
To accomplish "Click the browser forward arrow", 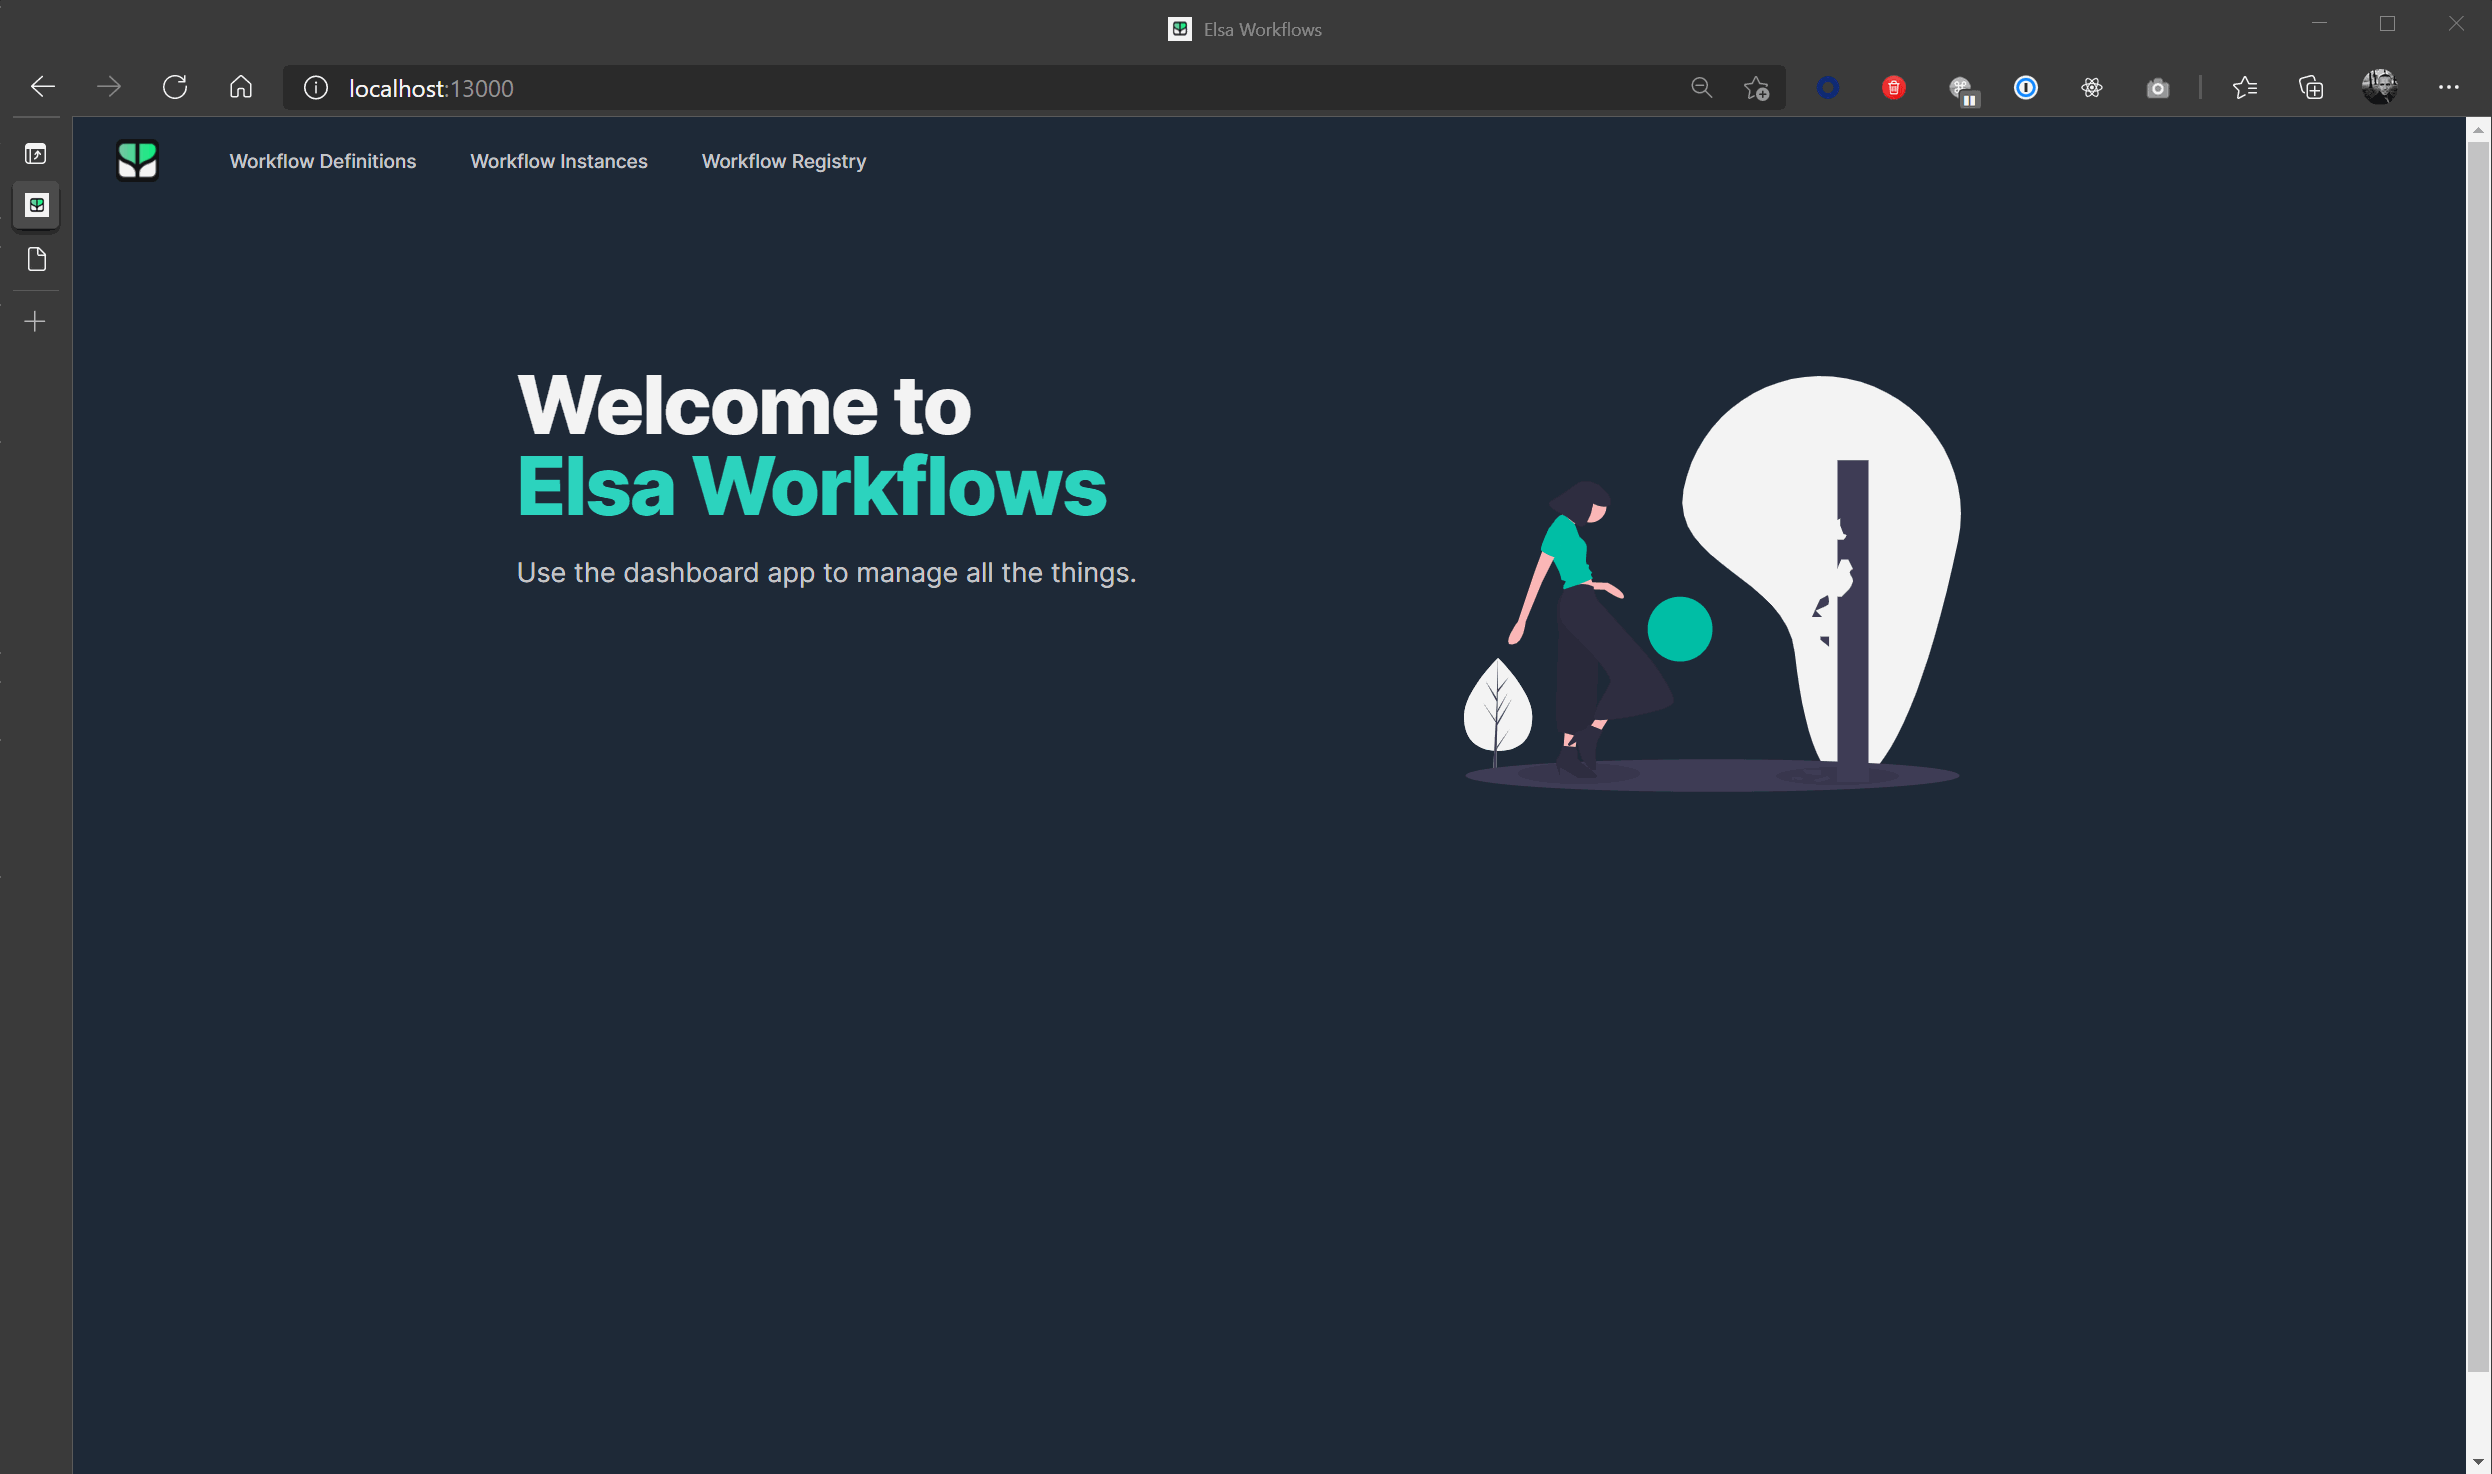I will [108, 87].
